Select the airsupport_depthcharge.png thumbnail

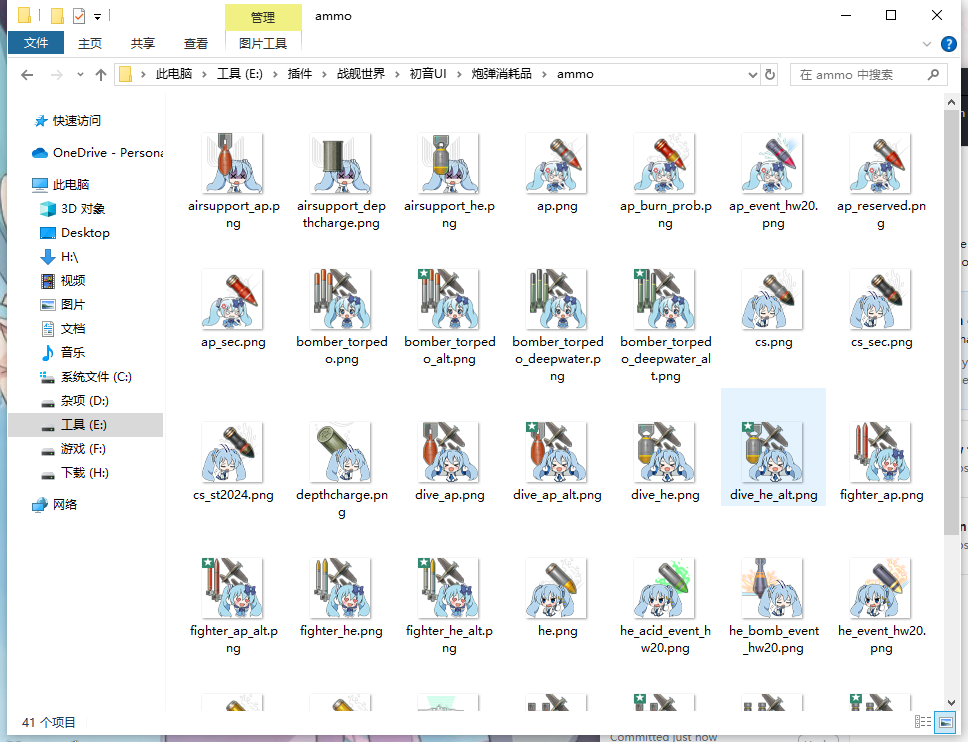(341, 163)
